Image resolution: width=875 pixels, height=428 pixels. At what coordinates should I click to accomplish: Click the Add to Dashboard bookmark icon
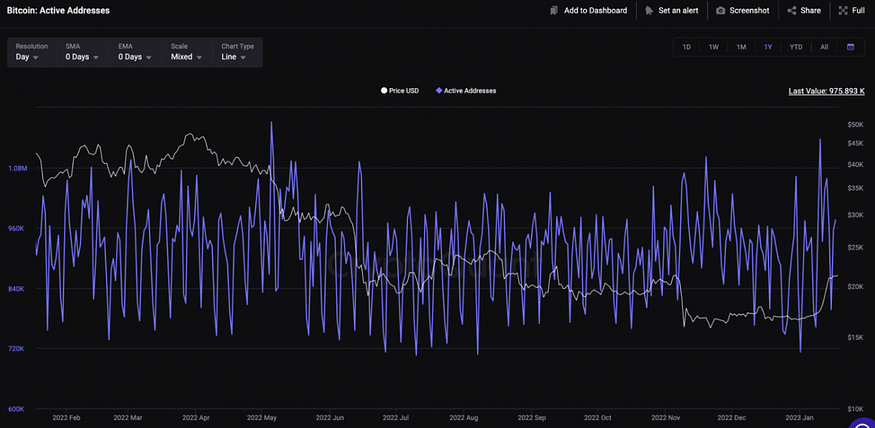(554, 11)
